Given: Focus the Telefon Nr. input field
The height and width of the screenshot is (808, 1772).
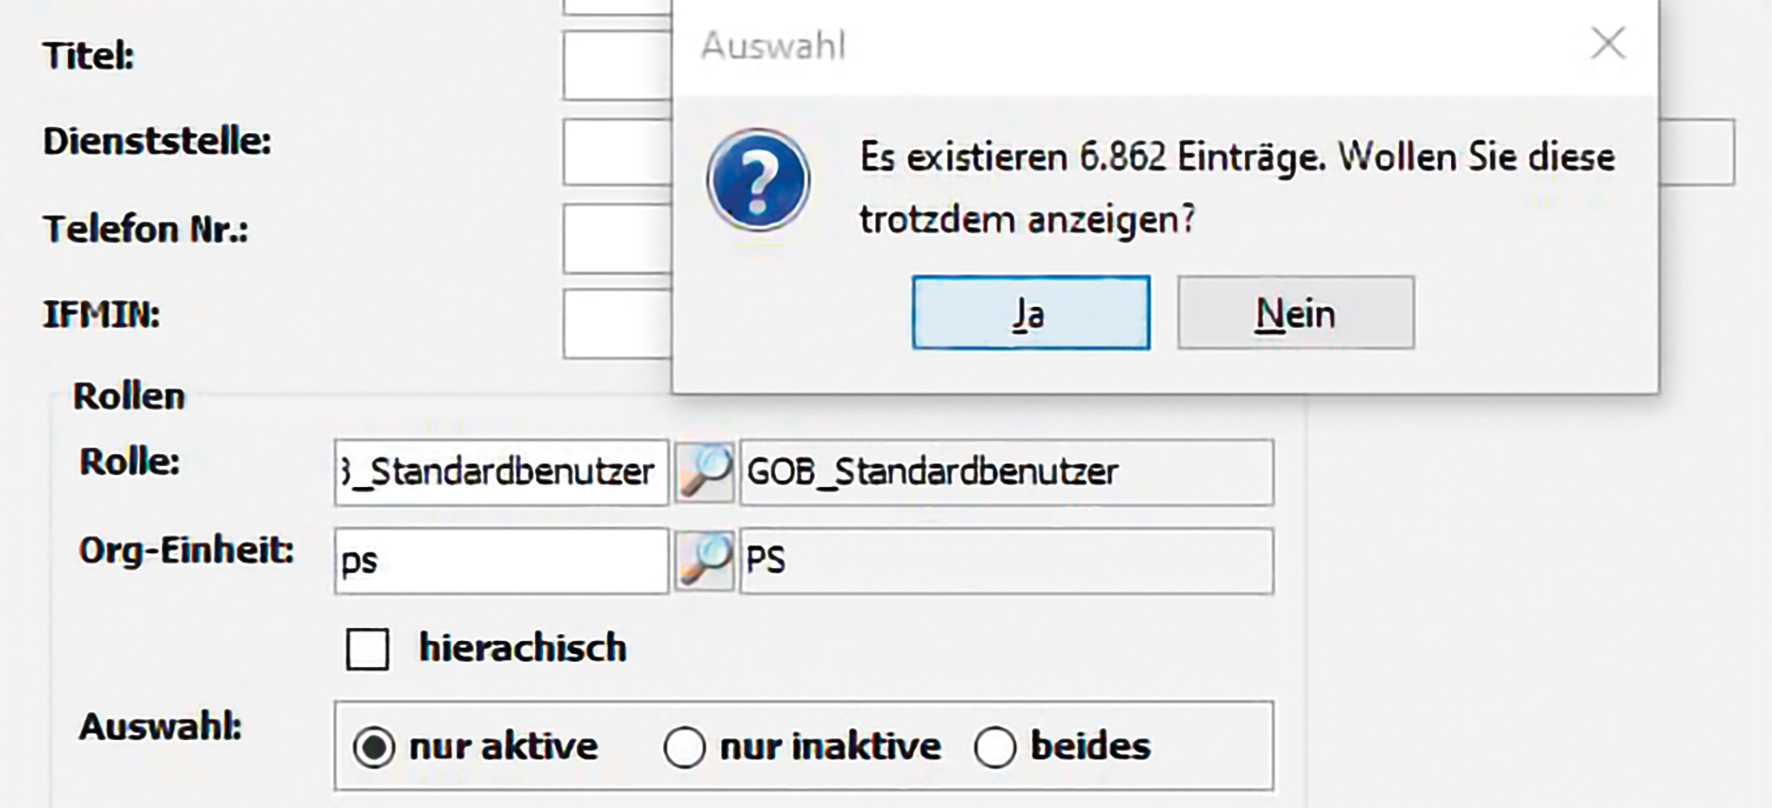Looking at the screenshot, I should point(617,238).
